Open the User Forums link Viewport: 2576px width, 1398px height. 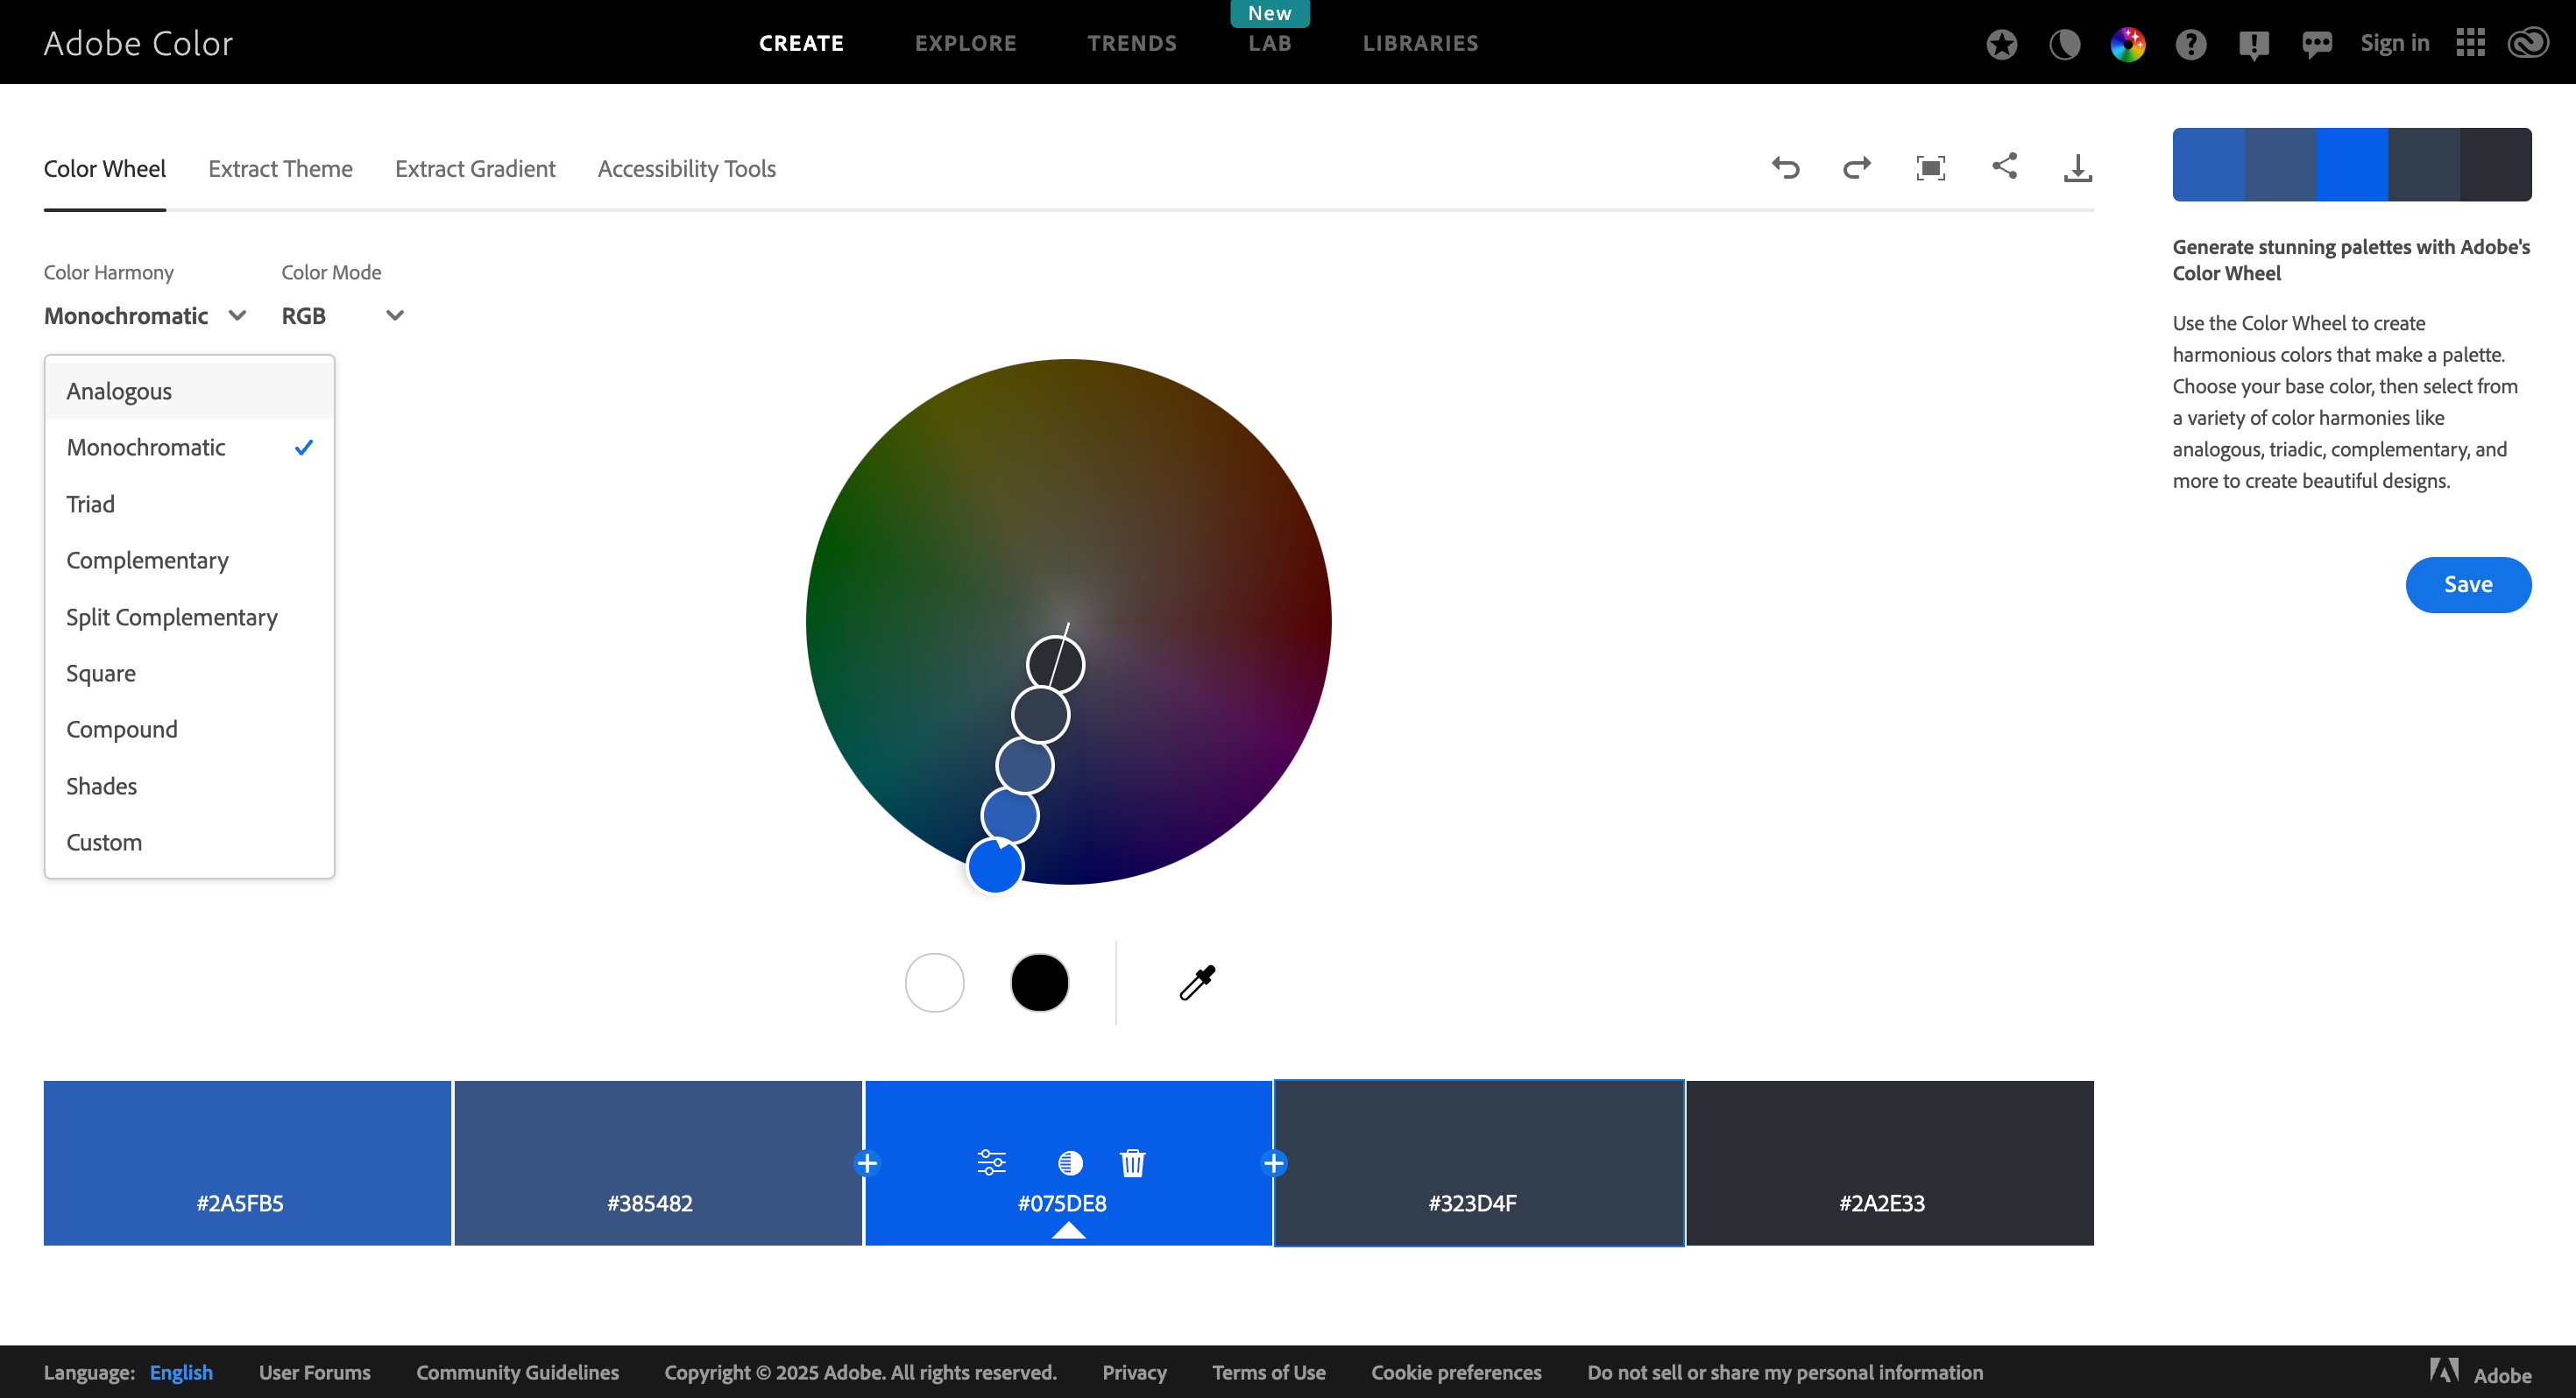[314, 1372]
